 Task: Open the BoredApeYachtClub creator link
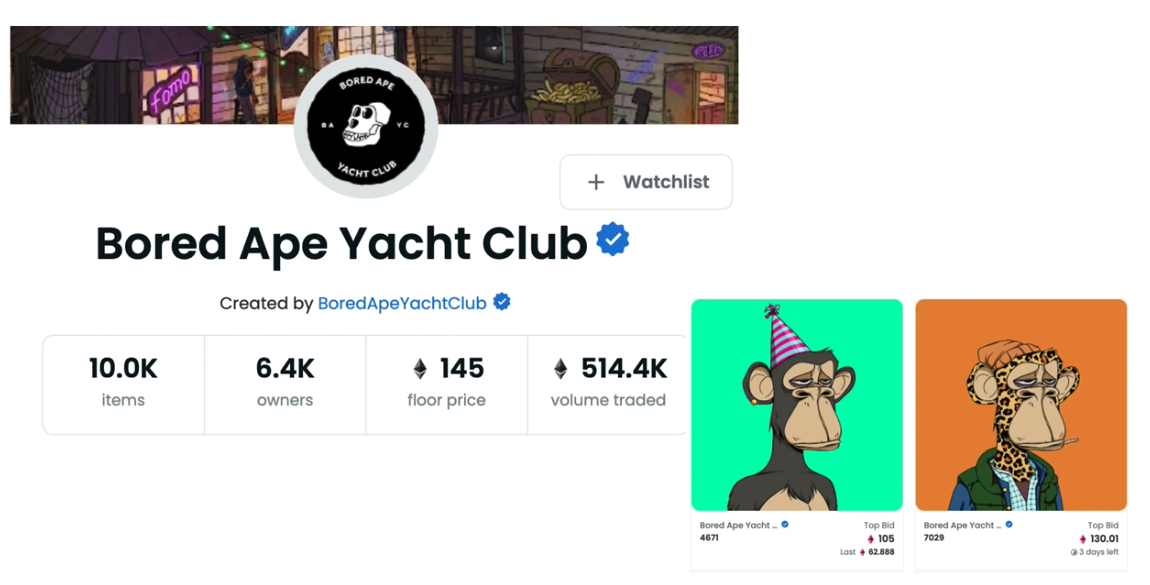click(402, 303)
